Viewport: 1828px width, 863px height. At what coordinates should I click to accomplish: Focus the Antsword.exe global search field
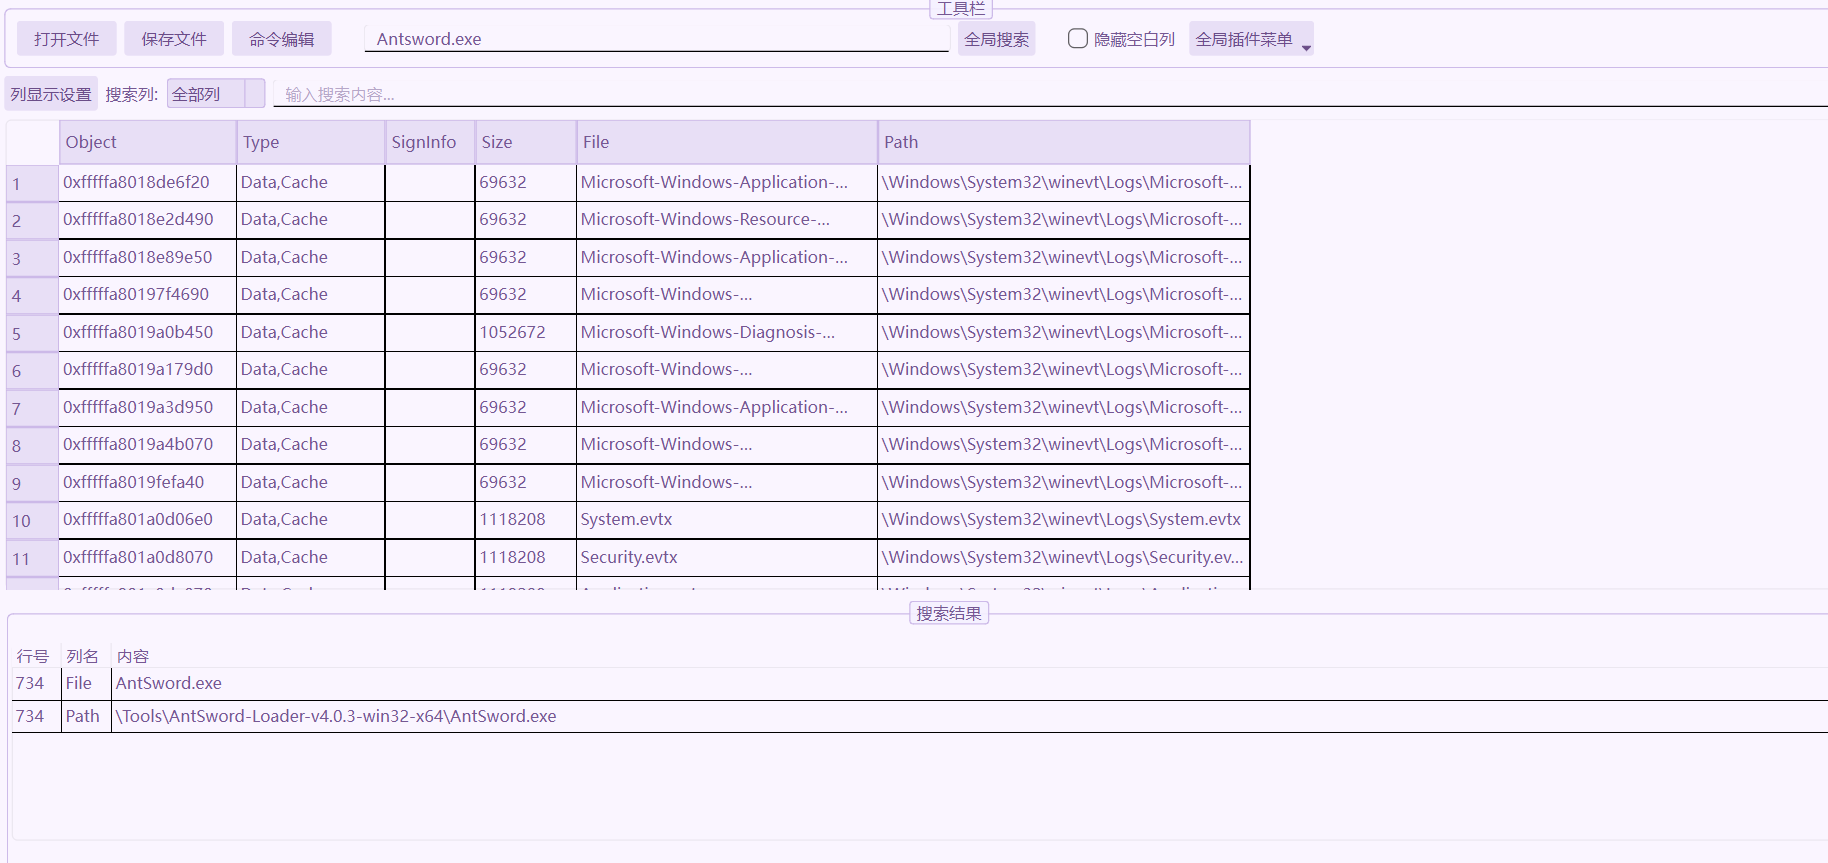(x=656, y=39)
